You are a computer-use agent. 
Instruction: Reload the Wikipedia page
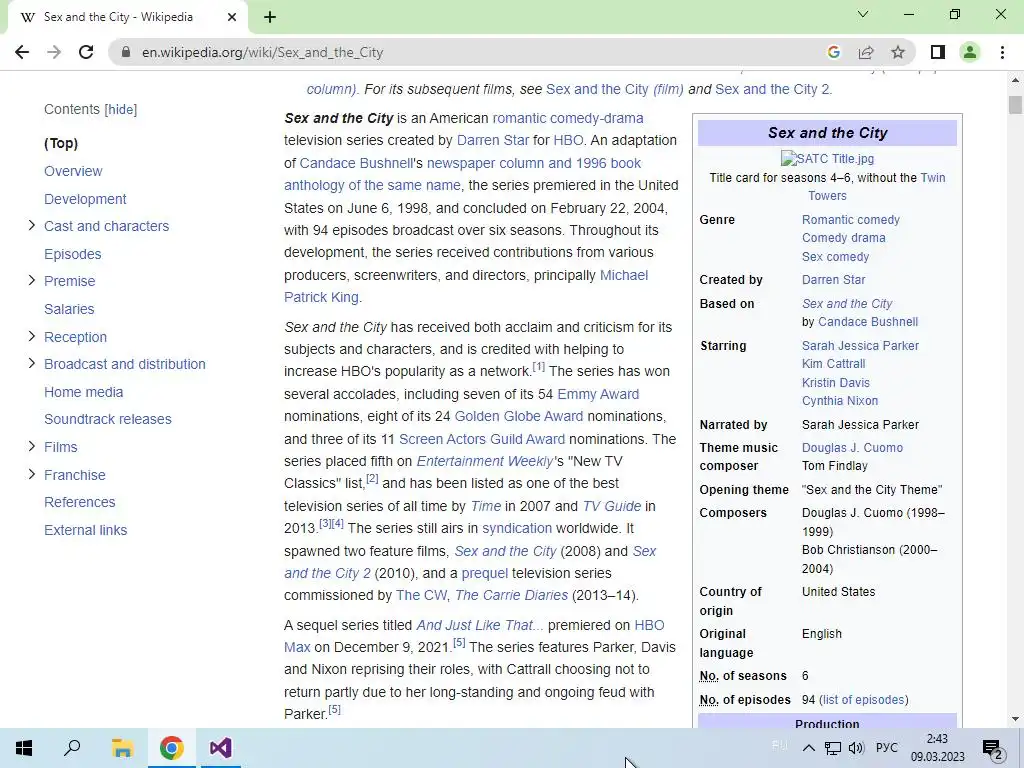pyautogui.click(x=86, y=52)
